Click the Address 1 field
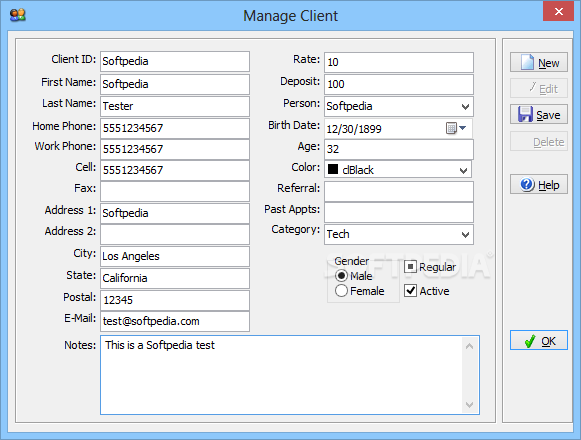Image resolution: width=581 pixels, height=440 pixels. coord(175,213)
